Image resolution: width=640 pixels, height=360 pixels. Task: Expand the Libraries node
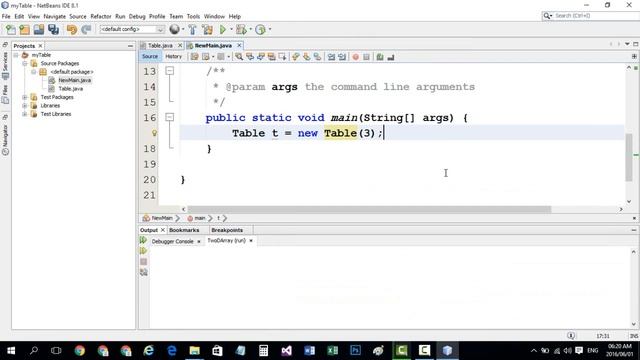coord(25,106)
